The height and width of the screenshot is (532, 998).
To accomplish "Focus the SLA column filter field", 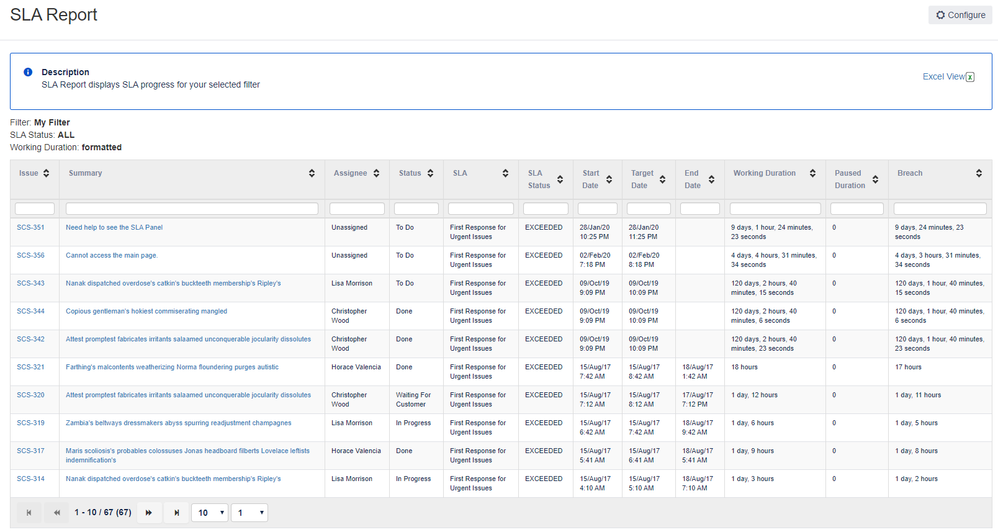I will tap(481, 209).
